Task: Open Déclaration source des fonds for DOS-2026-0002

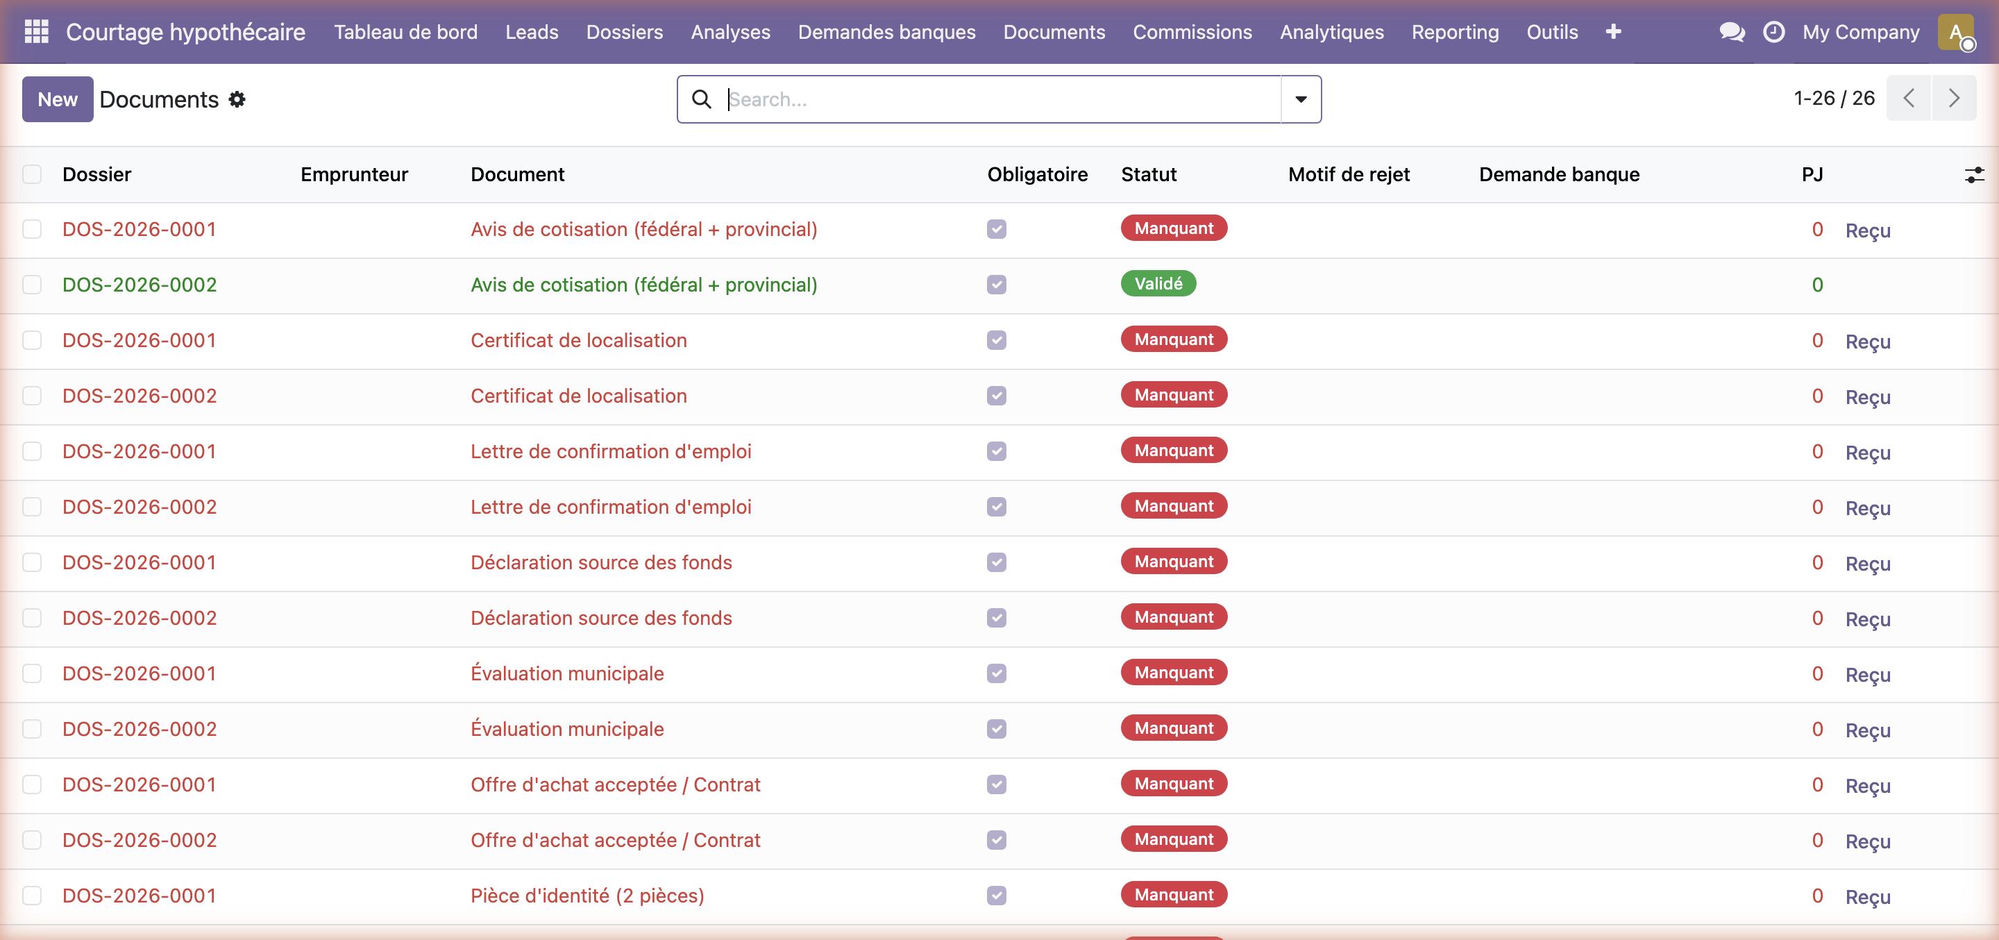Action: [601, 618]
